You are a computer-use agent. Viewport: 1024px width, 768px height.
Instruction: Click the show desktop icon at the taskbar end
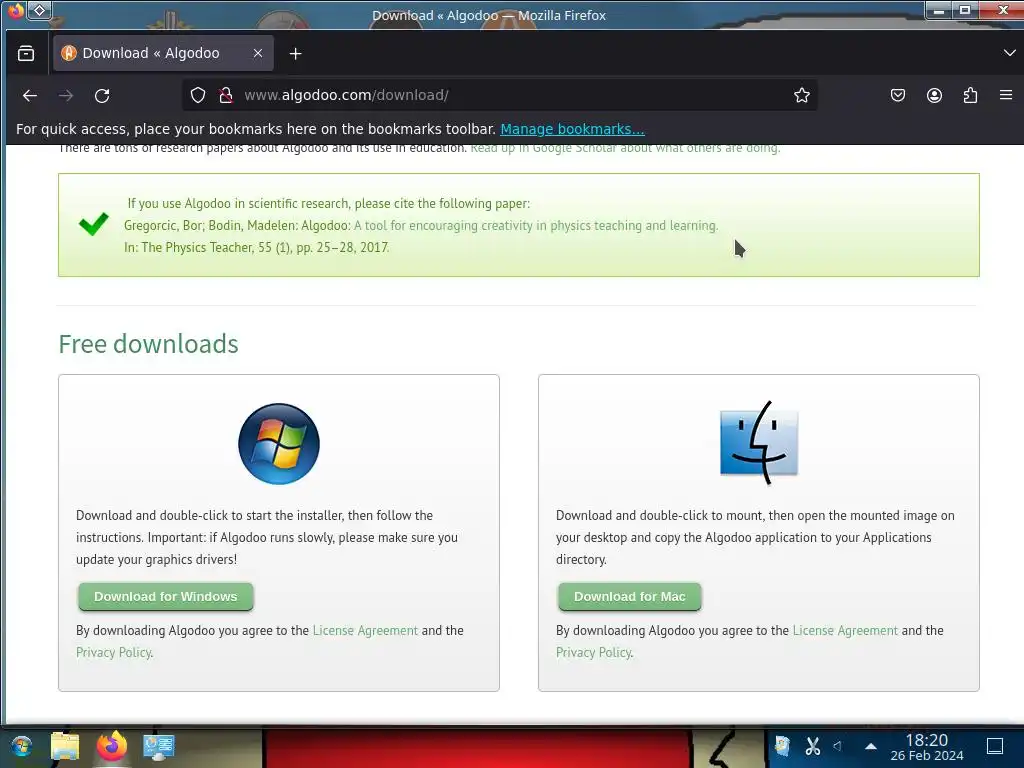point(995,746)
